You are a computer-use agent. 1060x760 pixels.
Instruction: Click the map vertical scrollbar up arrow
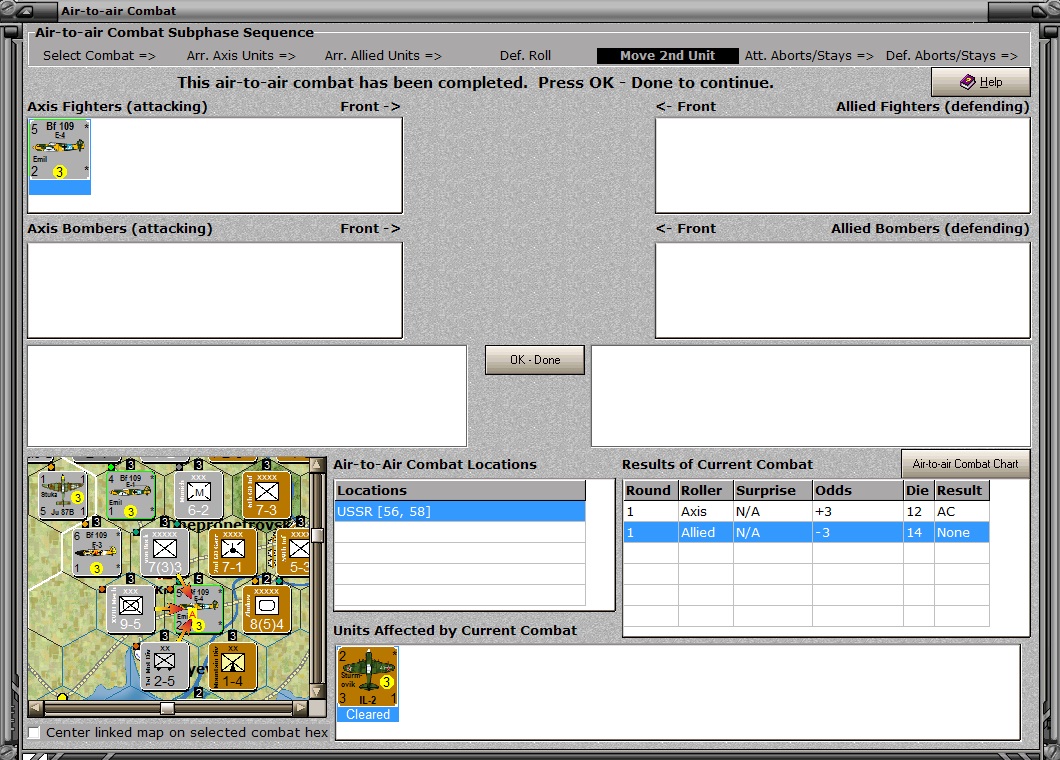pyautogui.click(x=316, y=465)
